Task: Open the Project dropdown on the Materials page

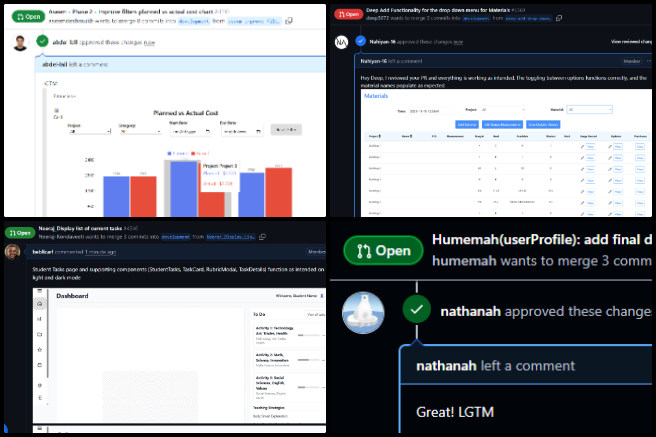Action: click(503, 110)
